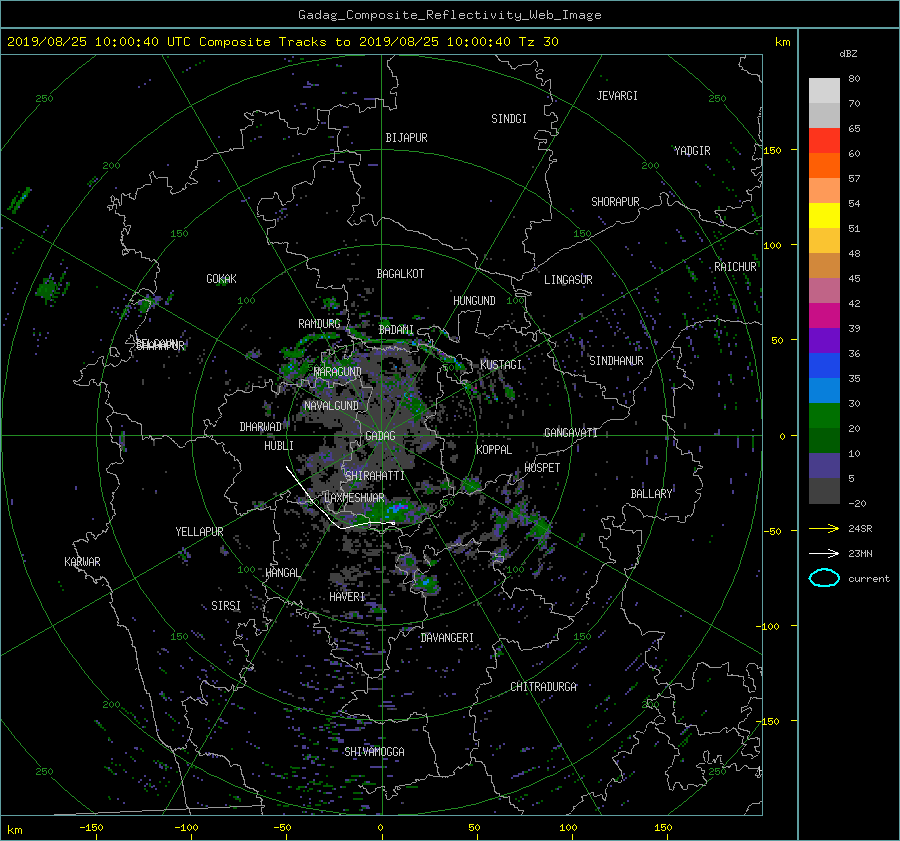Click the intense blue storm cell near Laxmeshwar

(398, 509)
